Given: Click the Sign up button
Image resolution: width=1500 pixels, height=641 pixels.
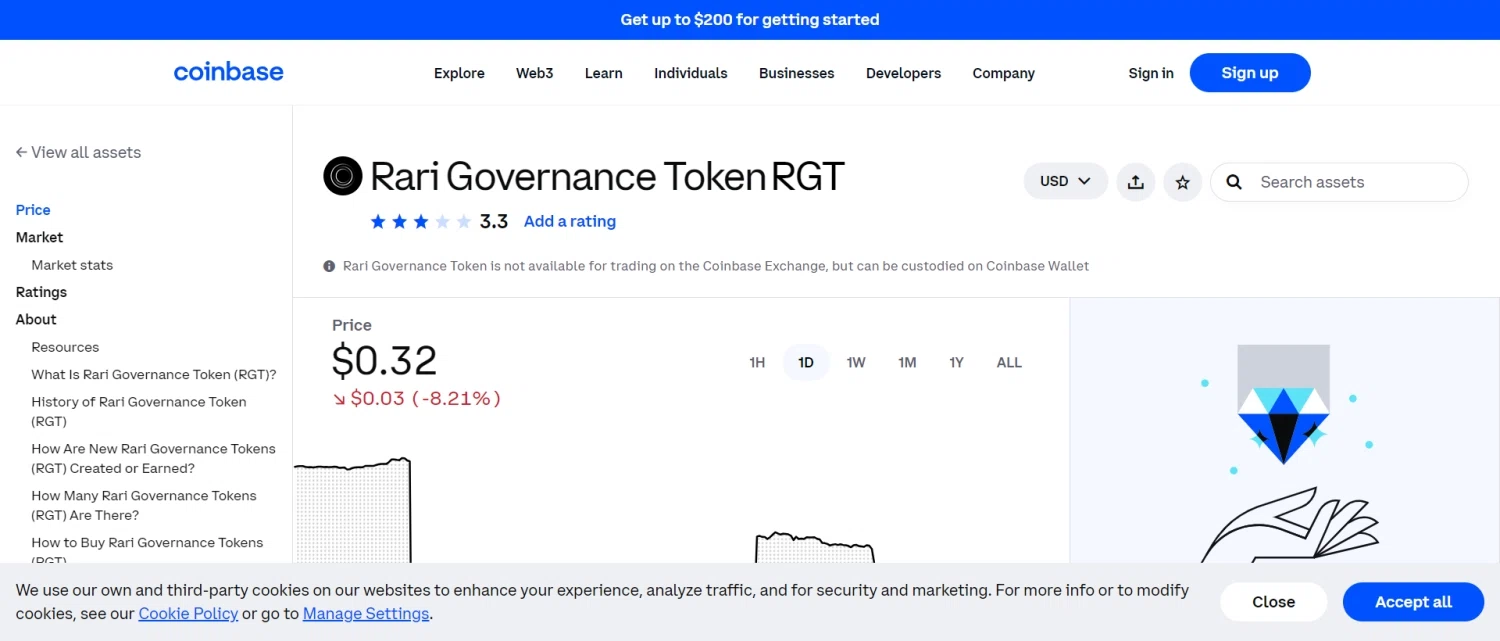Looking at the screenshot, I should (x=1250, y=73).
